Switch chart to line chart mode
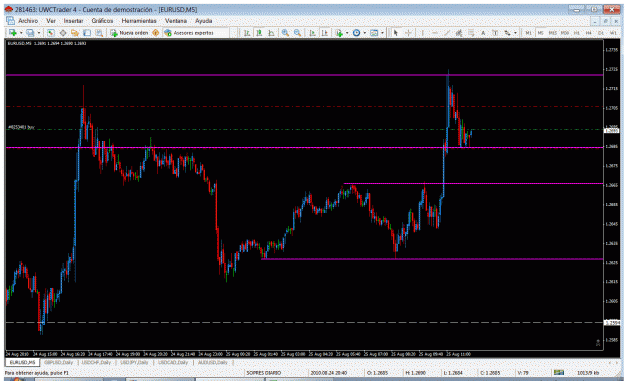The width and height of the screenshot is (625, 381). pyautogui.click(x=271, y=33)
